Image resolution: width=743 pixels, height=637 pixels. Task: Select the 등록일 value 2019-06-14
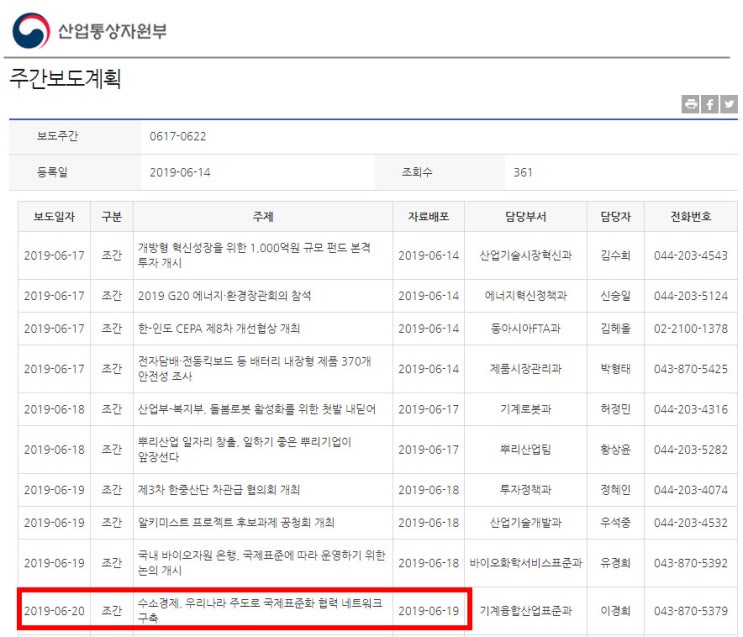180,173
